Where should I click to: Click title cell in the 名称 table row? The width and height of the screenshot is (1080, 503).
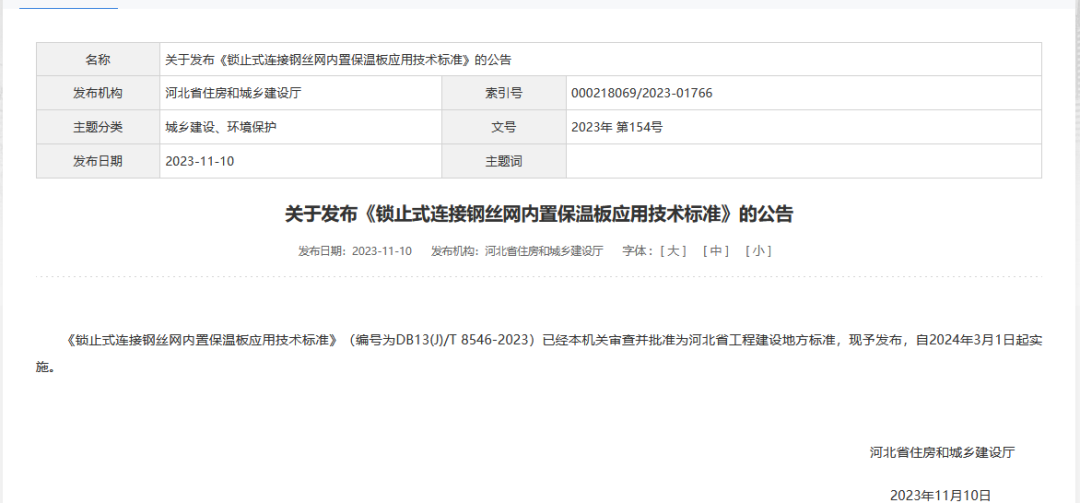pos(601,59)
